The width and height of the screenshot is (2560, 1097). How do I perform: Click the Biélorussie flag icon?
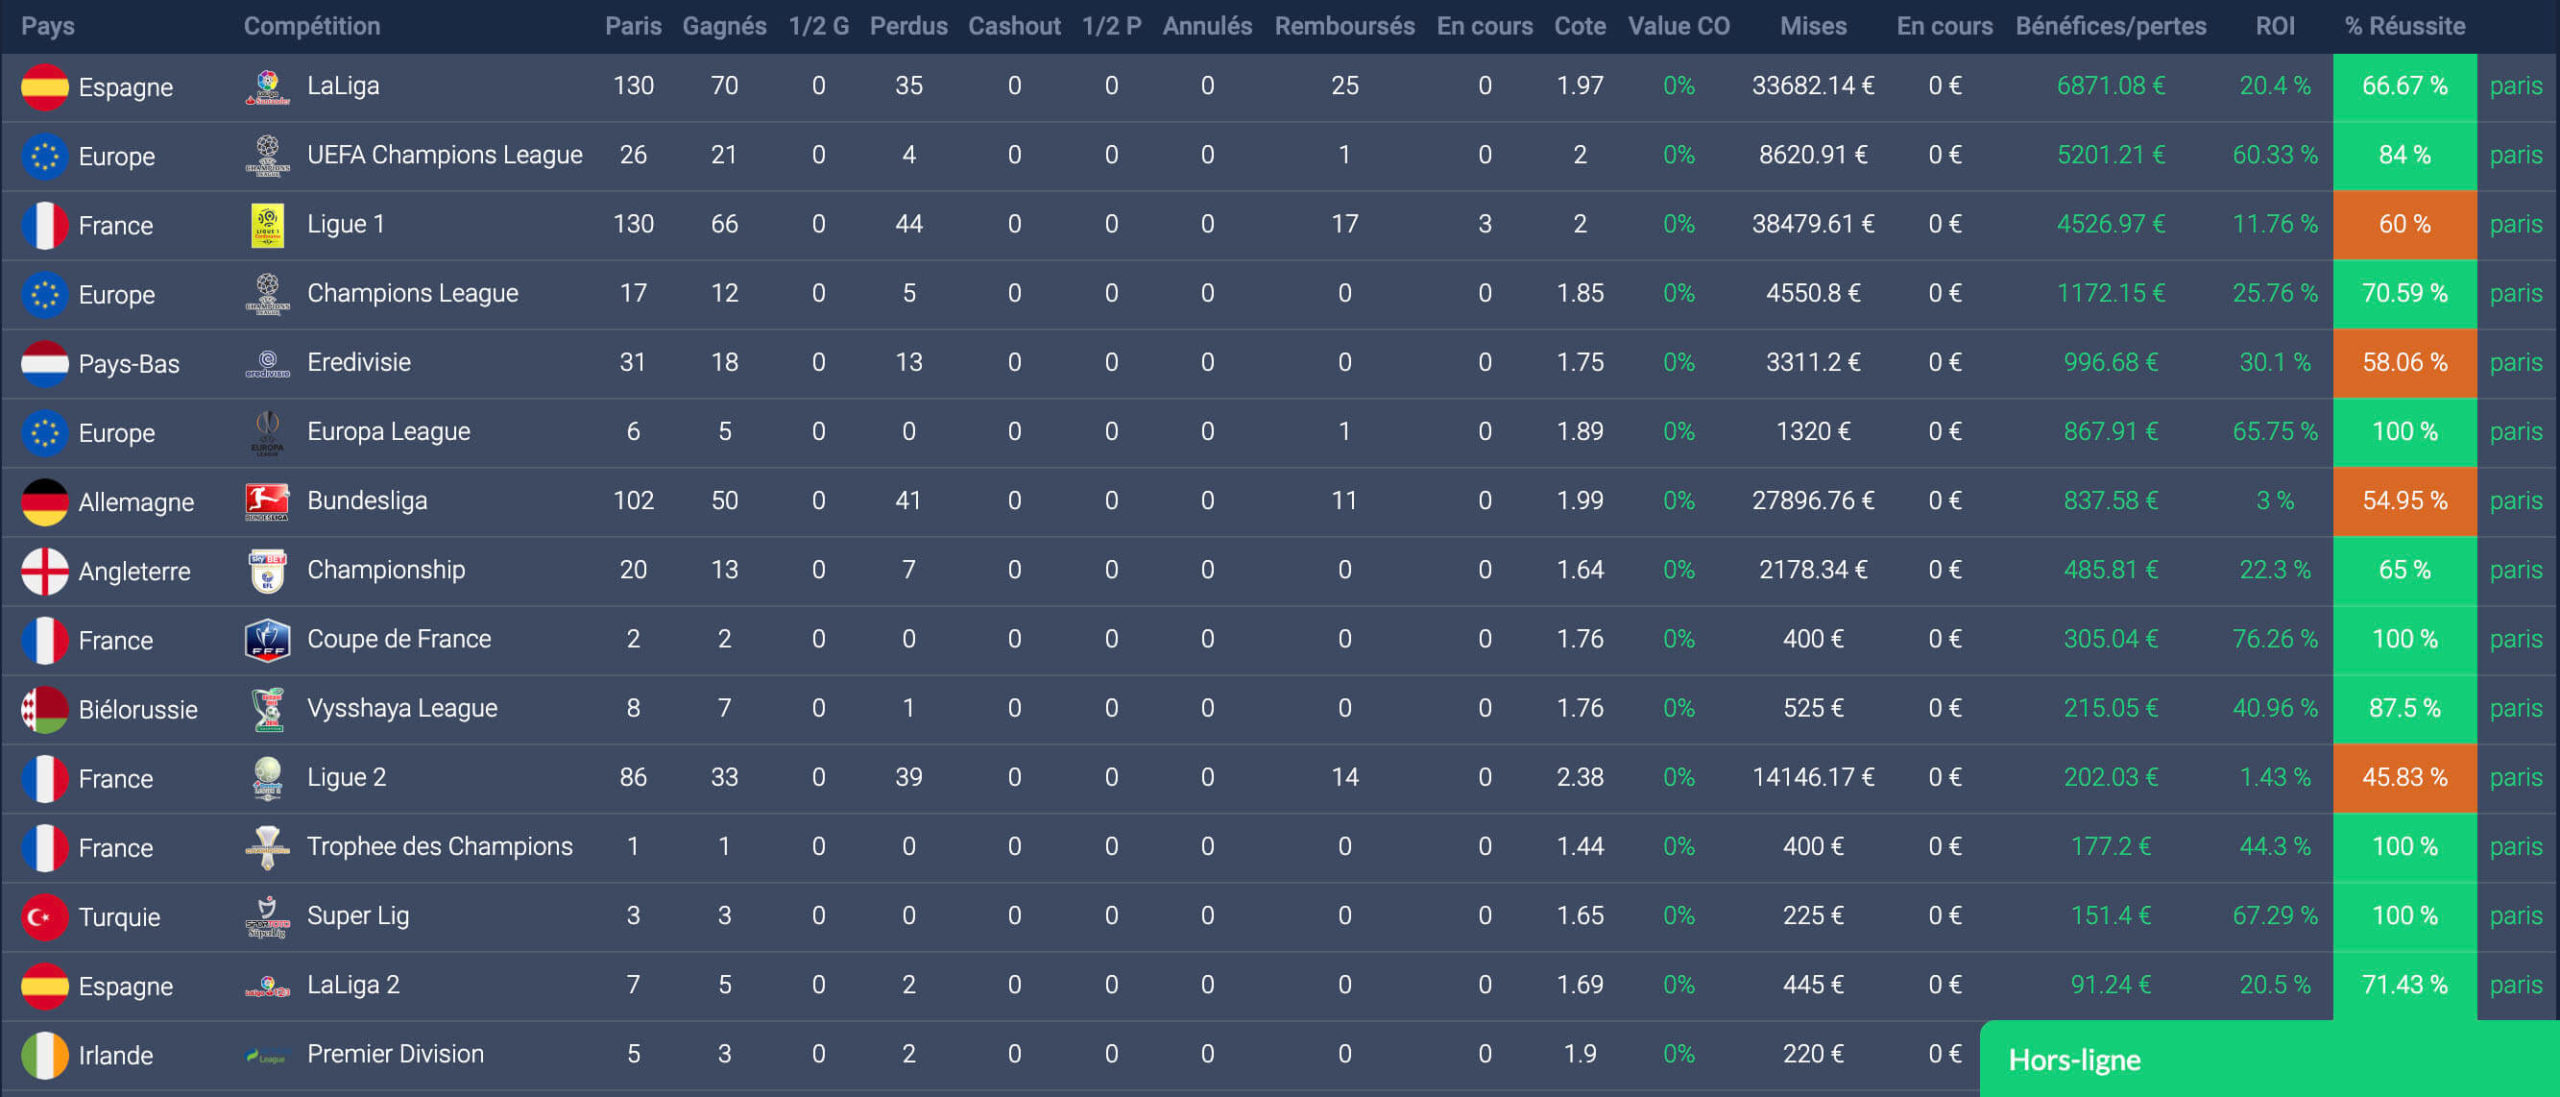click(44, 710)
